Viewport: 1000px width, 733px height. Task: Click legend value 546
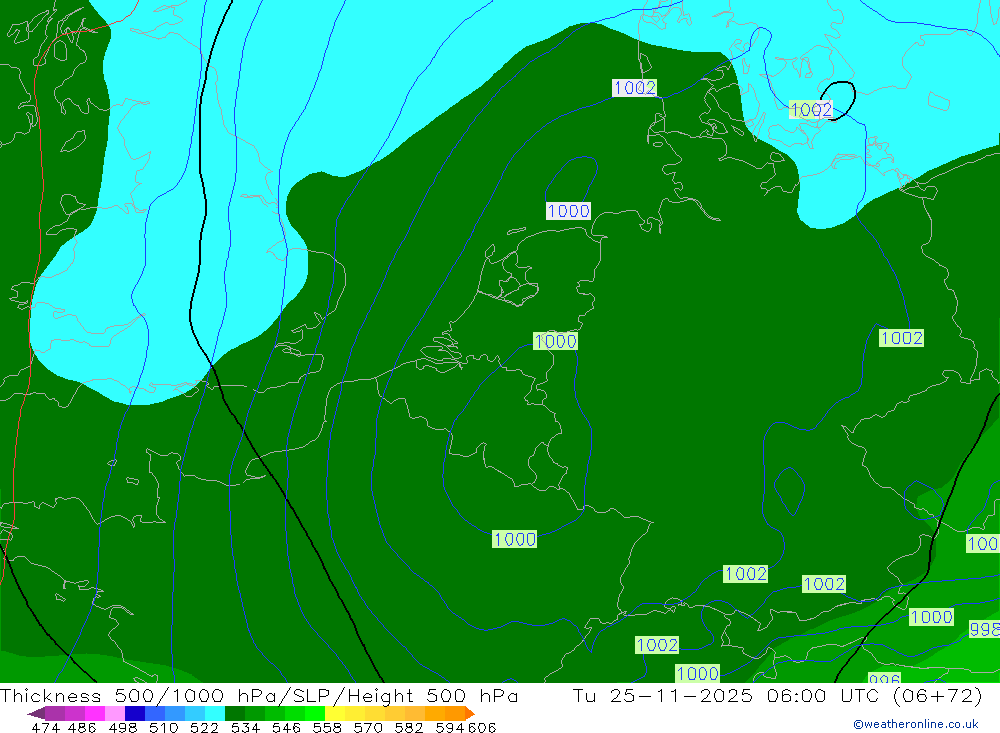pos(286,727)
